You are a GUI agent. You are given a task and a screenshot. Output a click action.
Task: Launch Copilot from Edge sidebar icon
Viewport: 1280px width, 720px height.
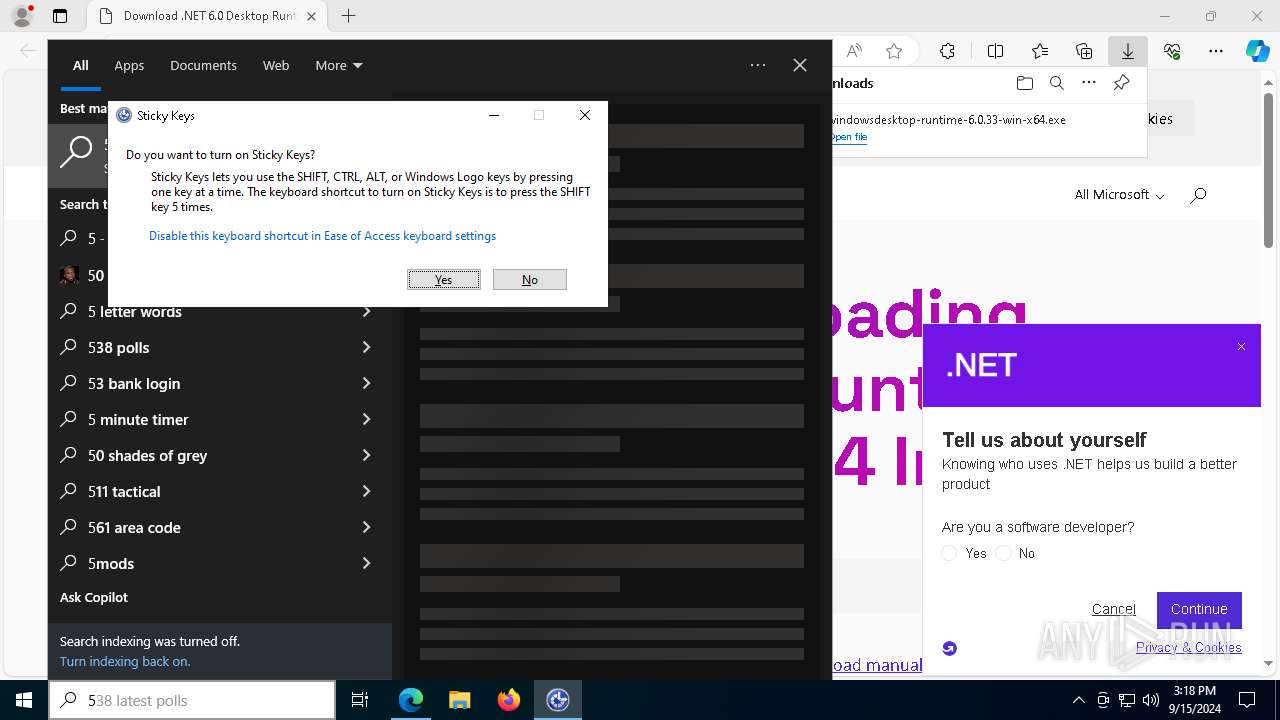[x=1257, y=51]
